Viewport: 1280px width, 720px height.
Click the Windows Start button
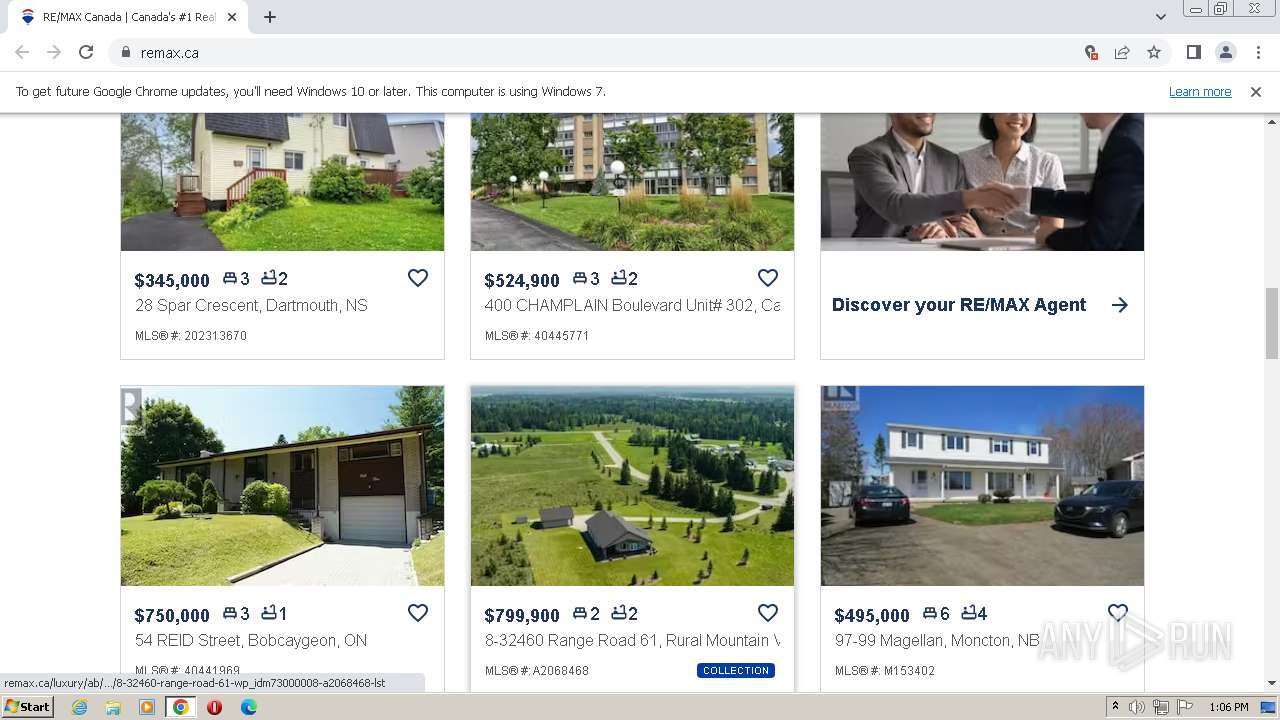pyautogui.click(x=28, y=707)
